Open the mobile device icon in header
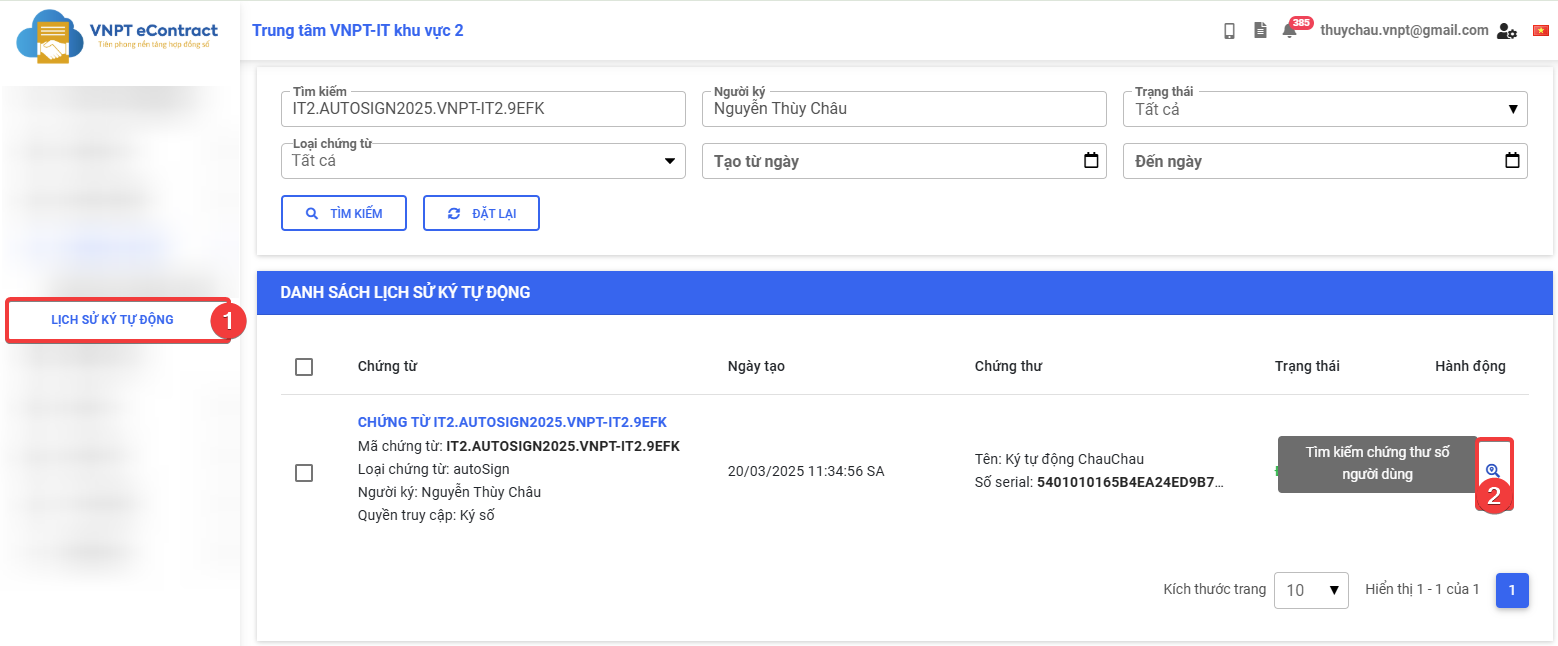Screen dimensions: 1558x646 click(1229, 31)
